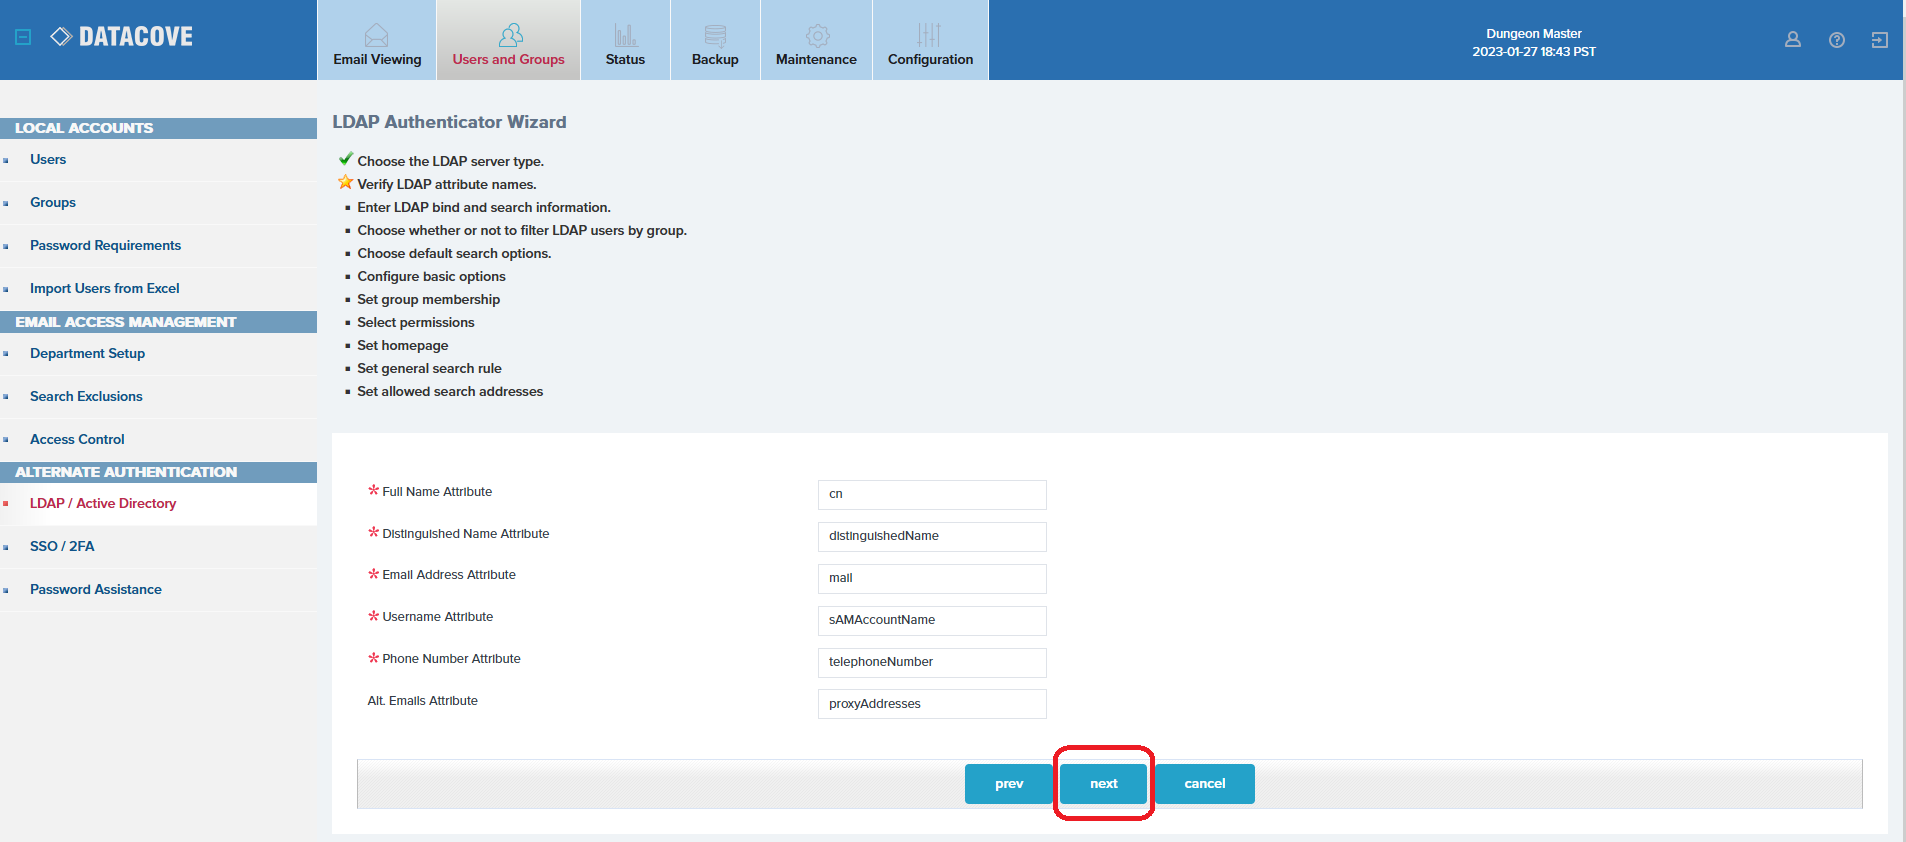Image resolution: width=1906 pixels, height=842 pixels.
Task: Click the logout icon in header
Action: point(1879,40)
